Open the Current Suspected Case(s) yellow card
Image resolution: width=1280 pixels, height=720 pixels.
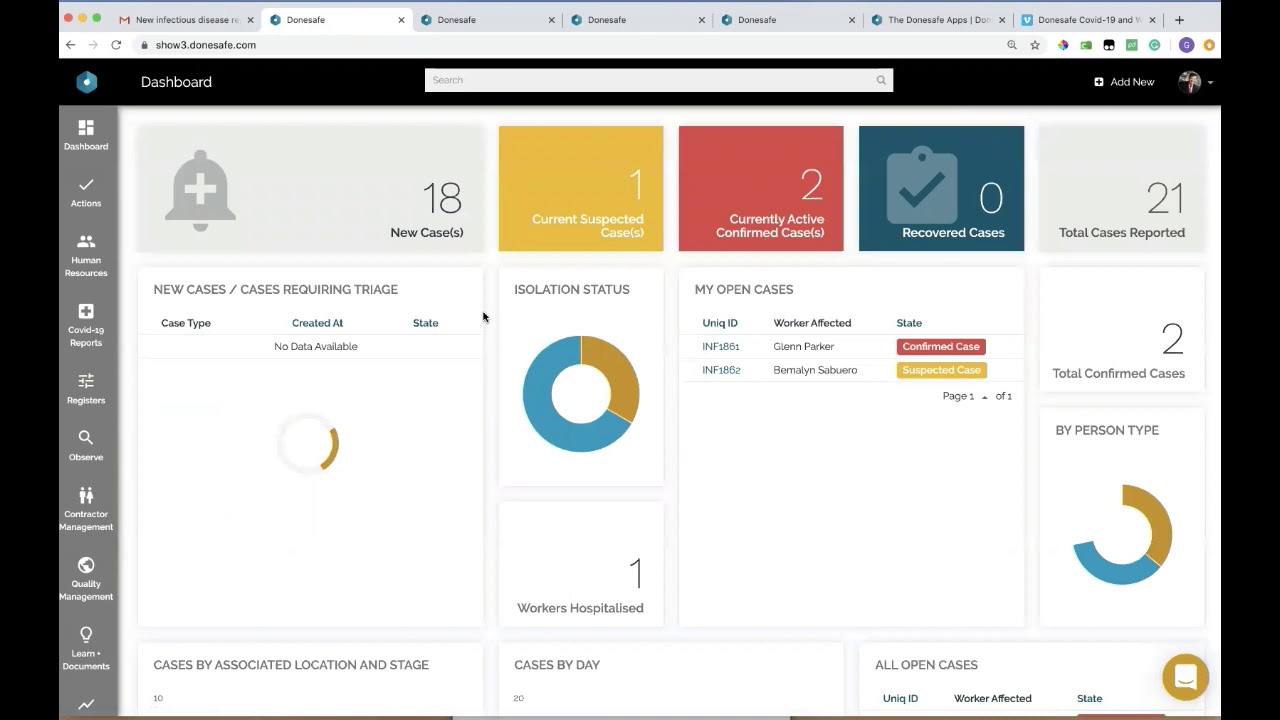(581, 188)
